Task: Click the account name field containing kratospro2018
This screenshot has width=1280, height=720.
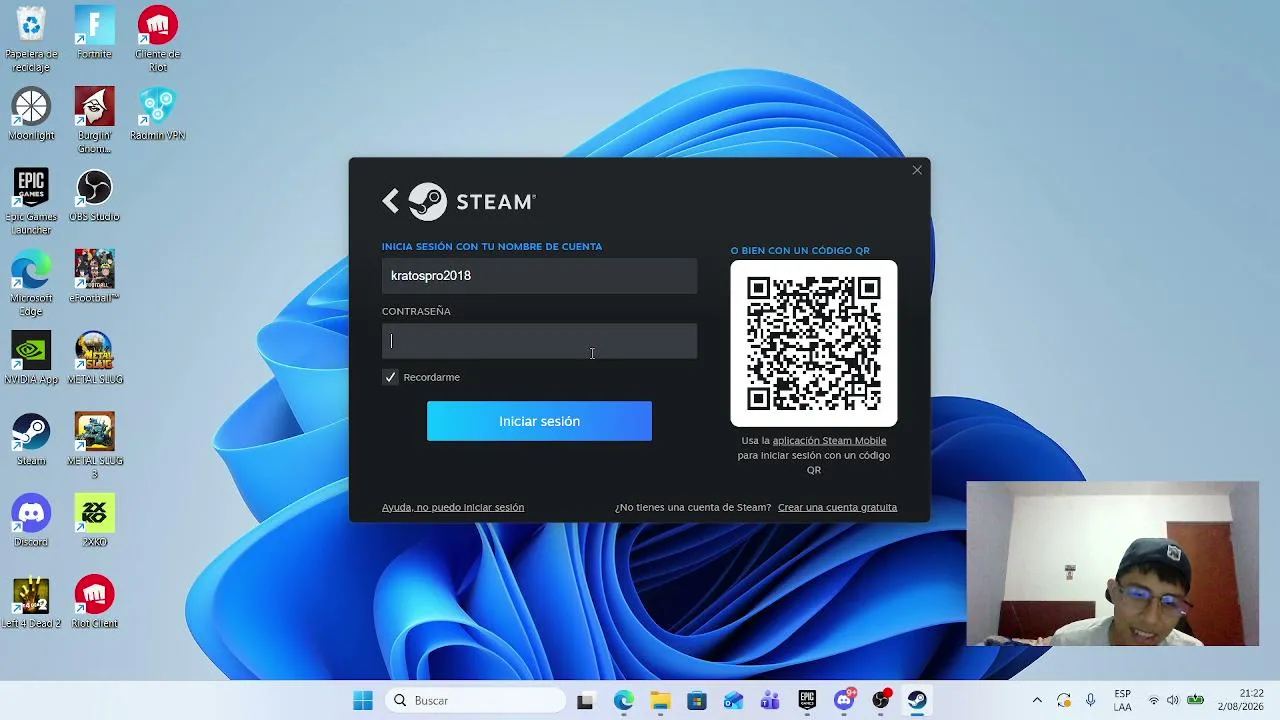Action: tap(539, 276)
